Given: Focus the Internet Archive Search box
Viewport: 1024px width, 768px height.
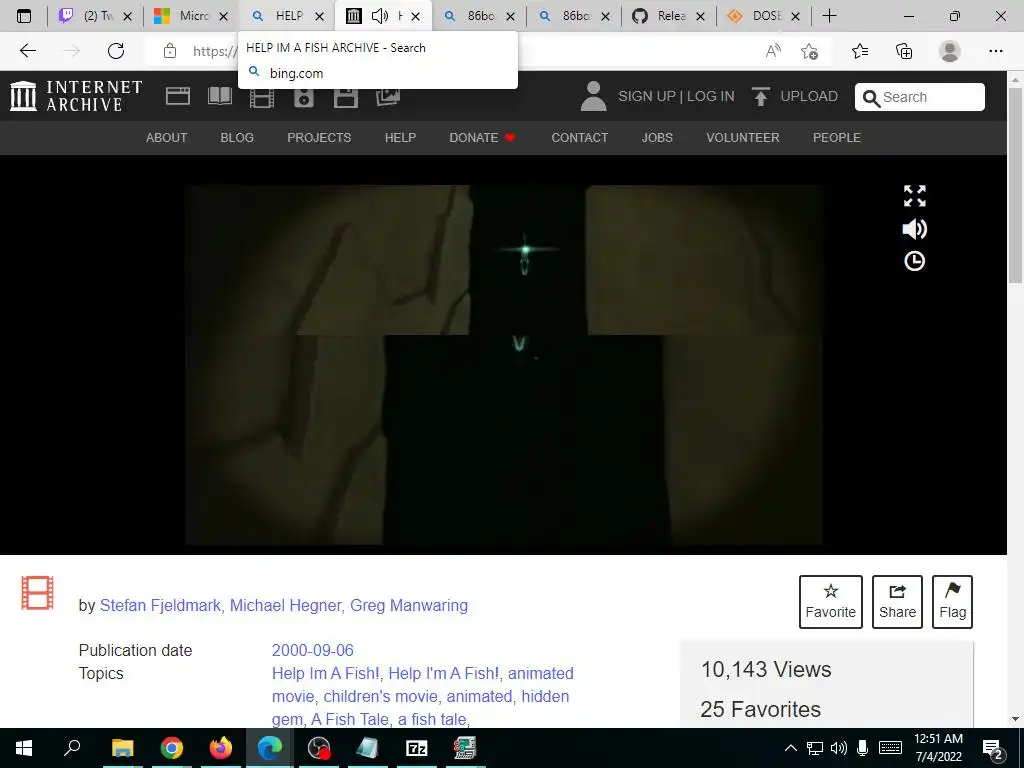Looking at the screenshot, I should 920,97.
